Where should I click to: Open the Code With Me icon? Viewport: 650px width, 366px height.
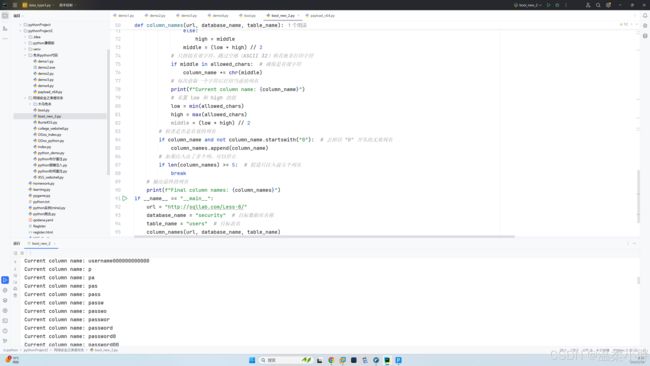coord(588,5)
